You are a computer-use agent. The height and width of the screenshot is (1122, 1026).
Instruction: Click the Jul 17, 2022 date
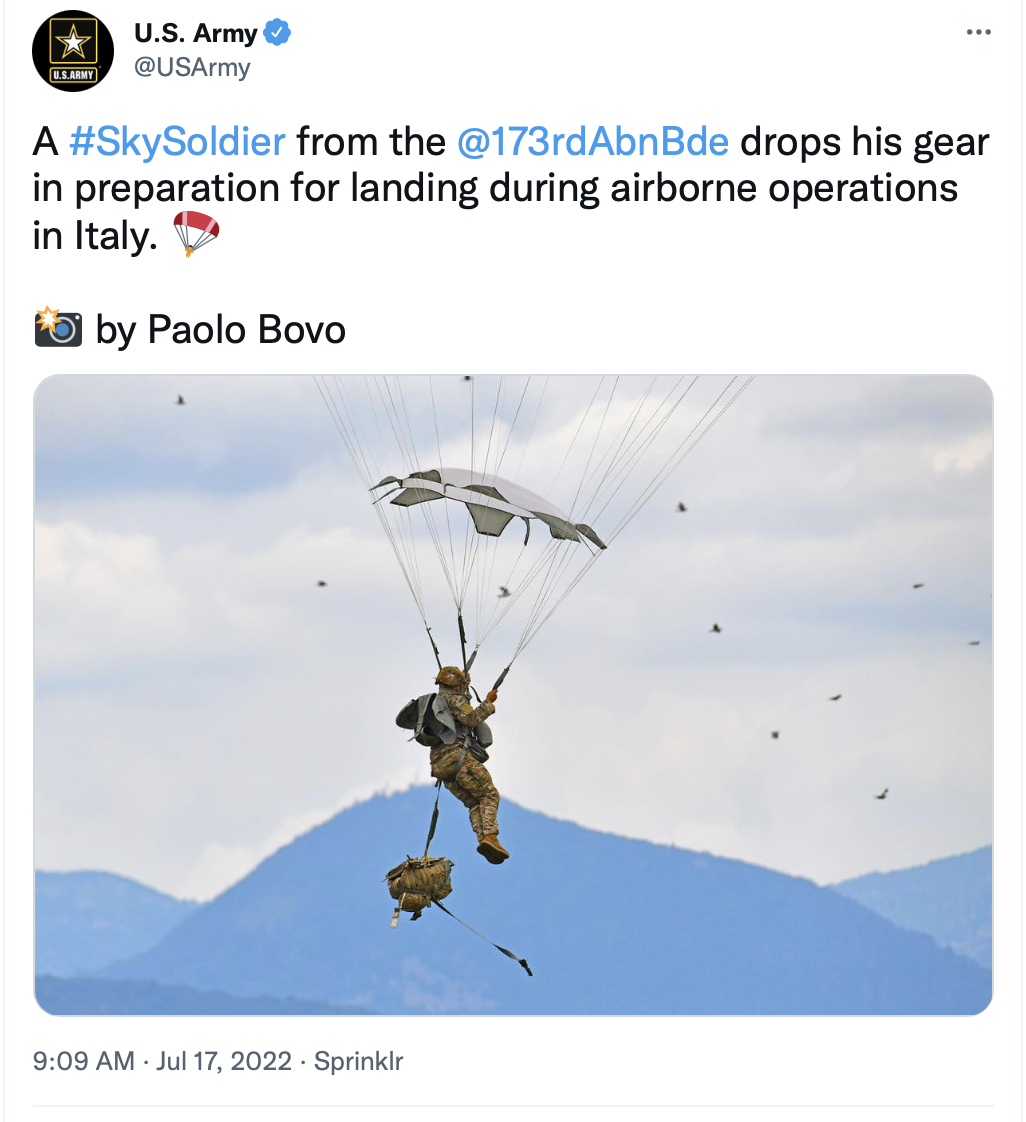tap(224, 1060)
